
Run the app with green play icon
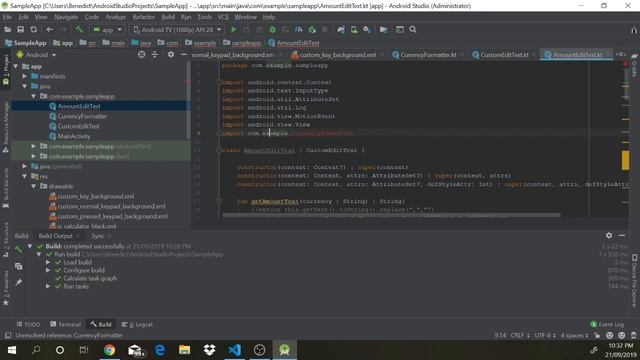233,29
